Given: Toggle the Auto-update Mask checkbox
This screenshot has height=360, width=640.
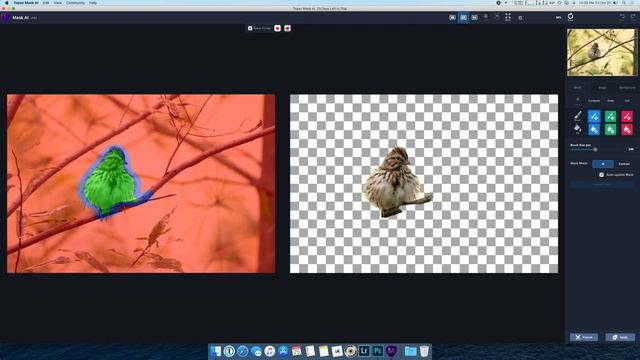Looking at the screenshot, I should coord(601,175).
